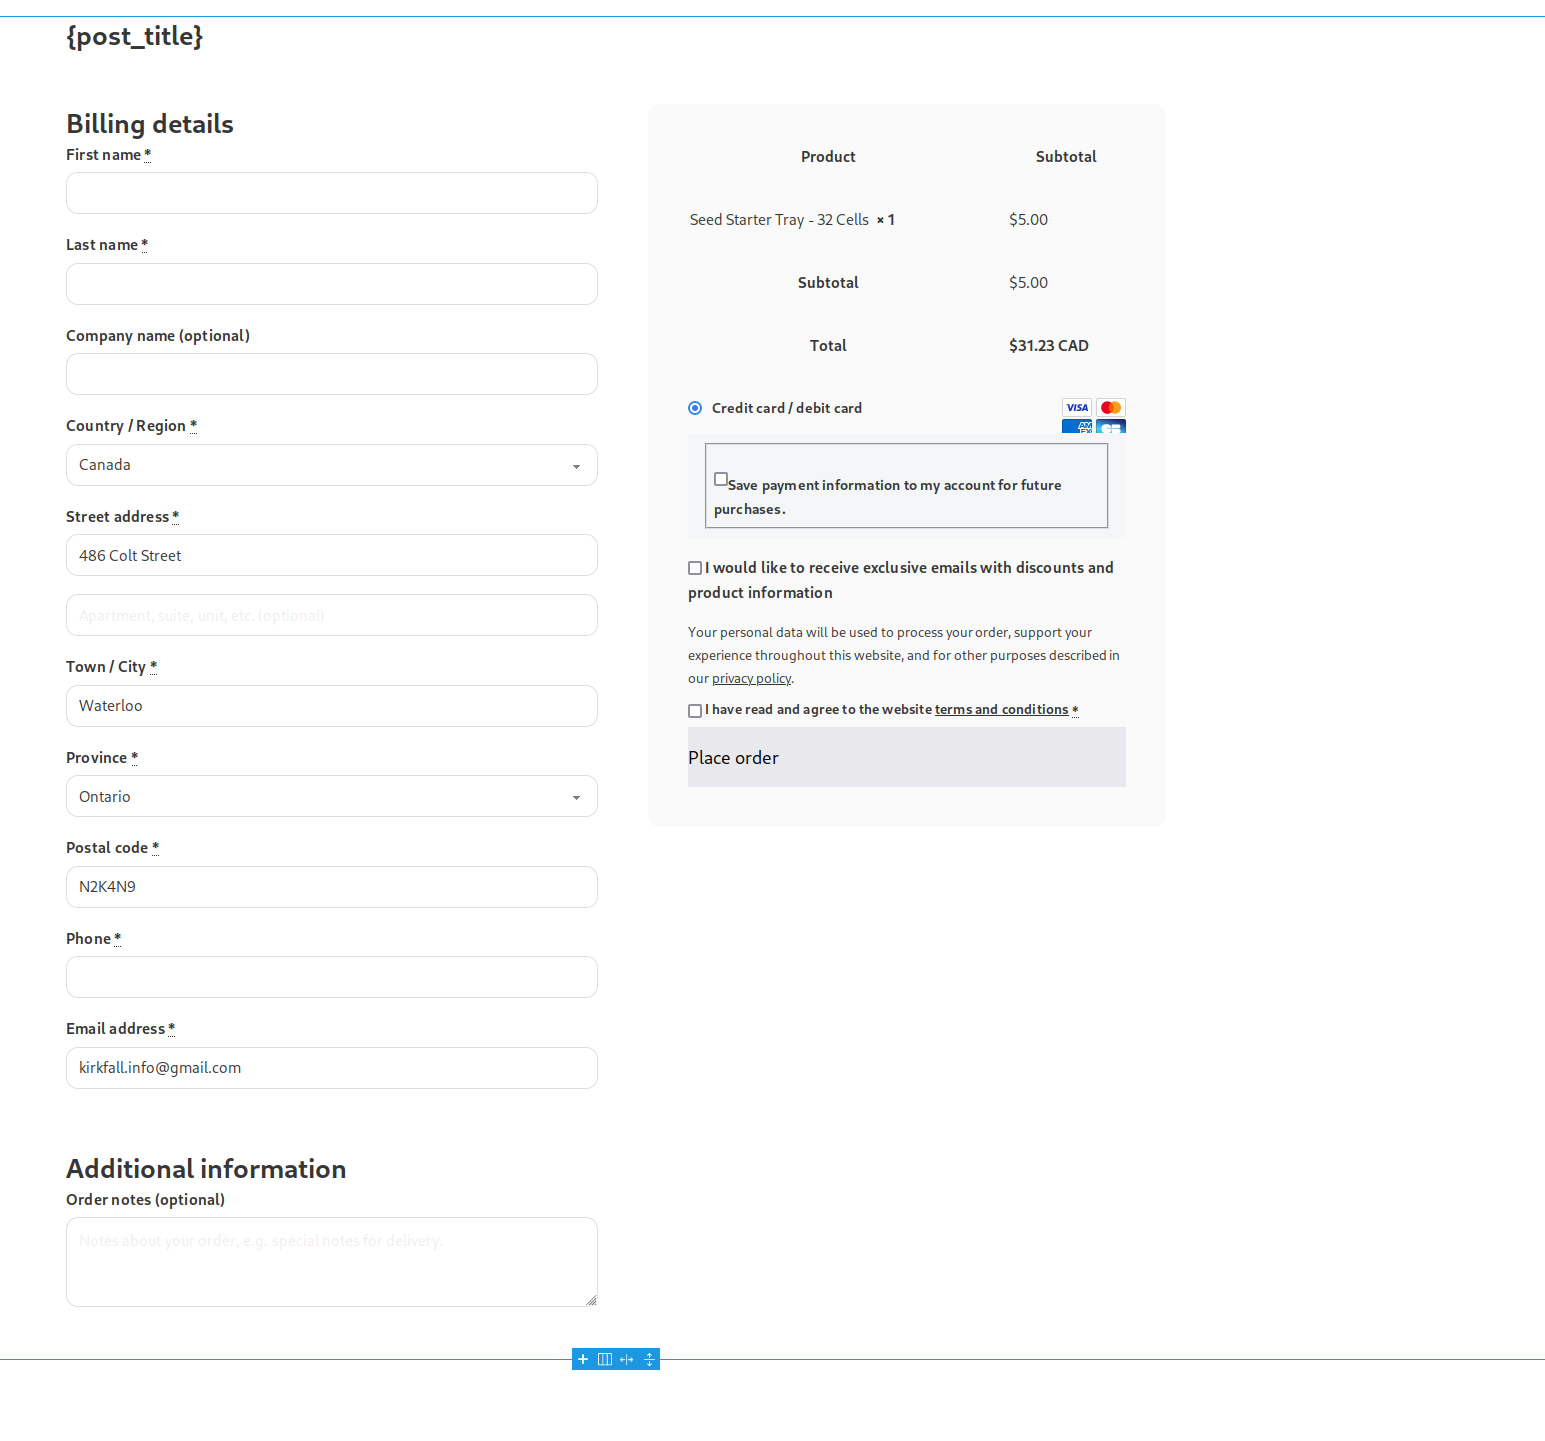Click into the First name field
The width and height of the screenshot is (1545, 1441).
point(331,193)
